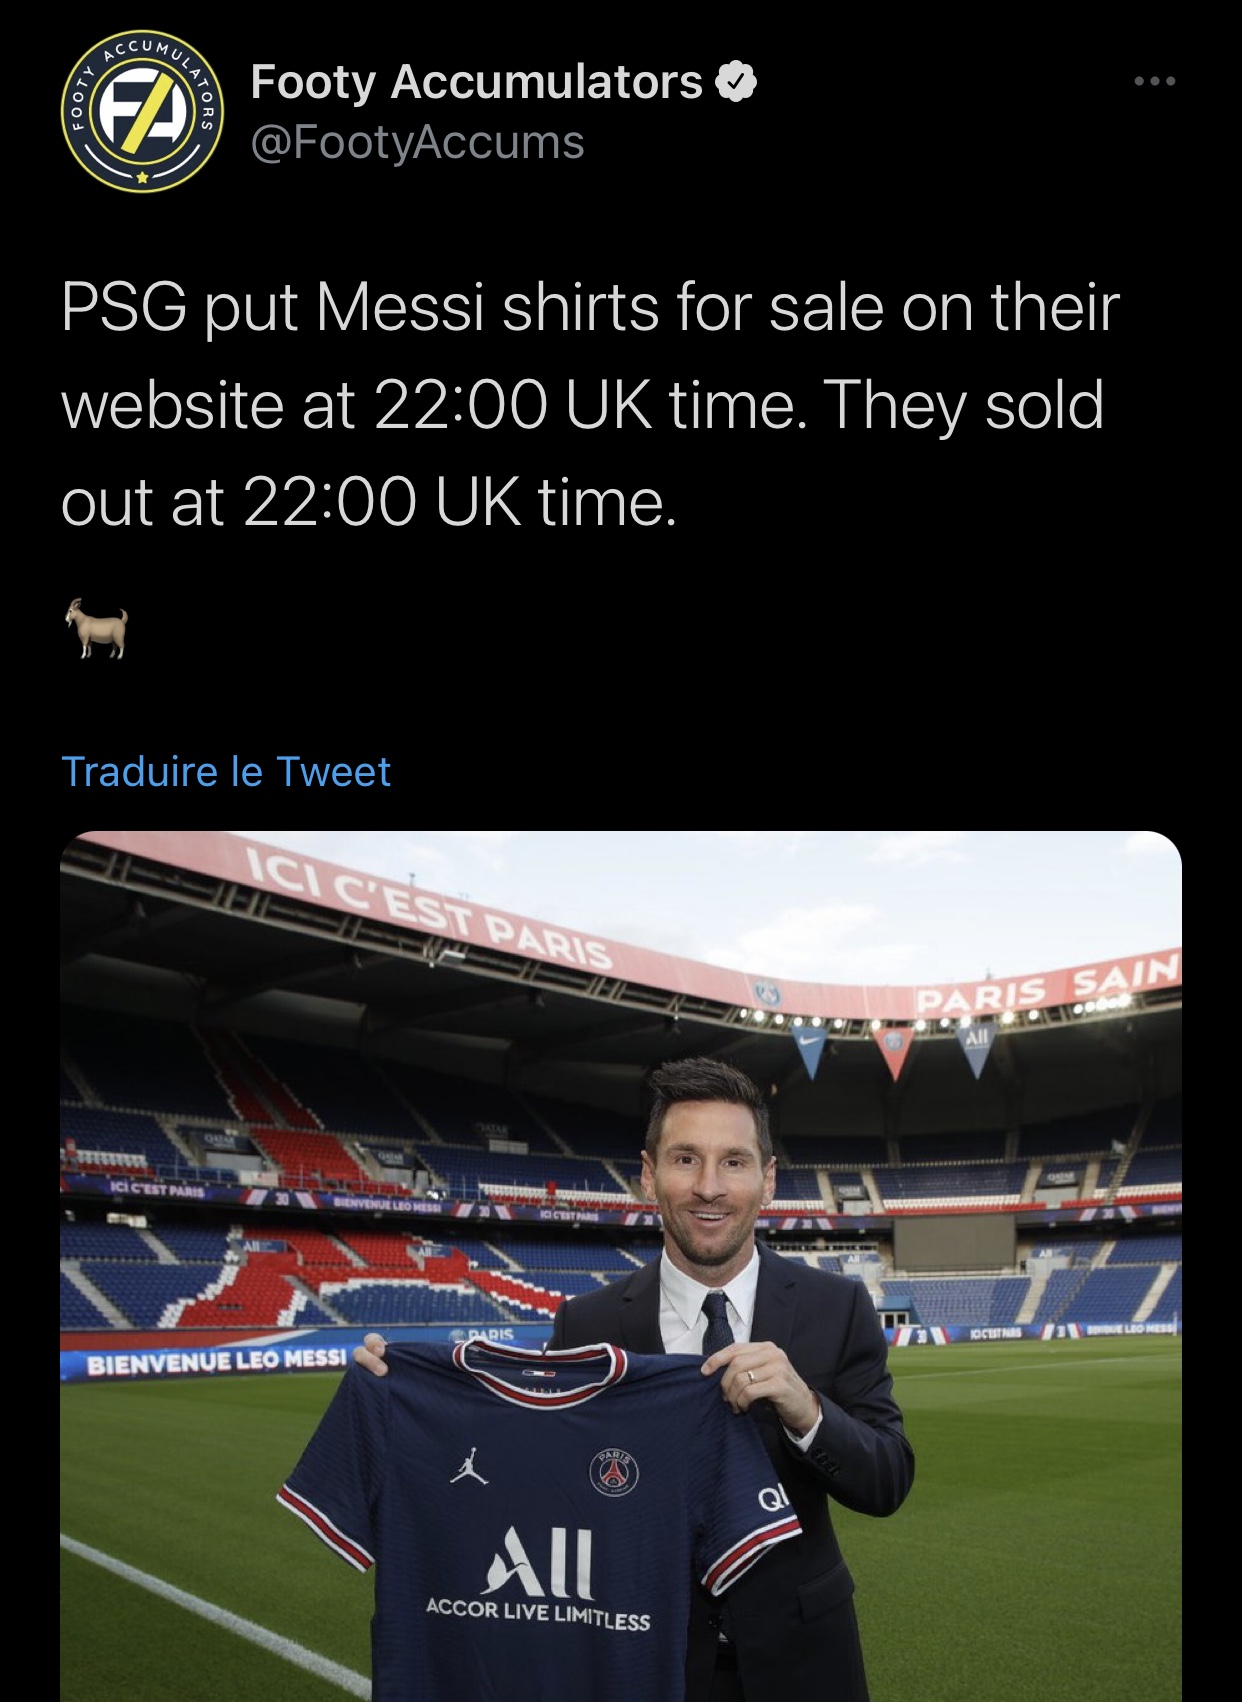Click the blue verified badge
This screenshot has height=1702, width=1242.
[x=737, y=83]
